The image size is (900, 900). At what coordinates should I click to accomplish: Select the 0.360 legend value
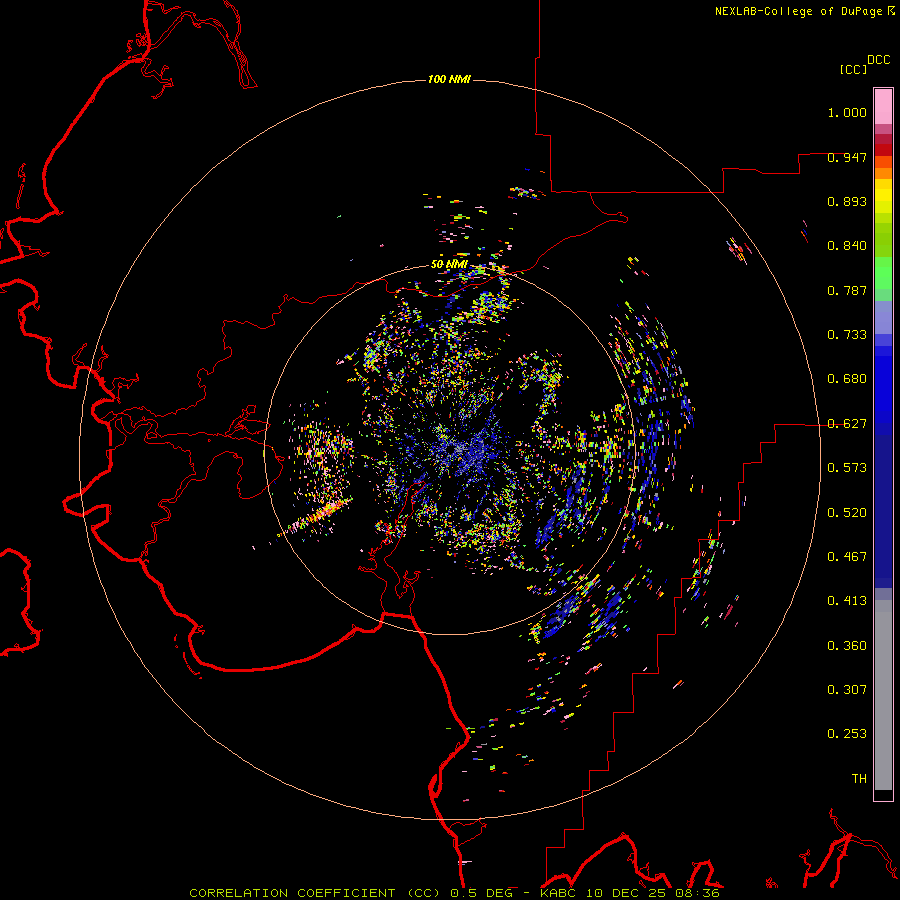847,646
